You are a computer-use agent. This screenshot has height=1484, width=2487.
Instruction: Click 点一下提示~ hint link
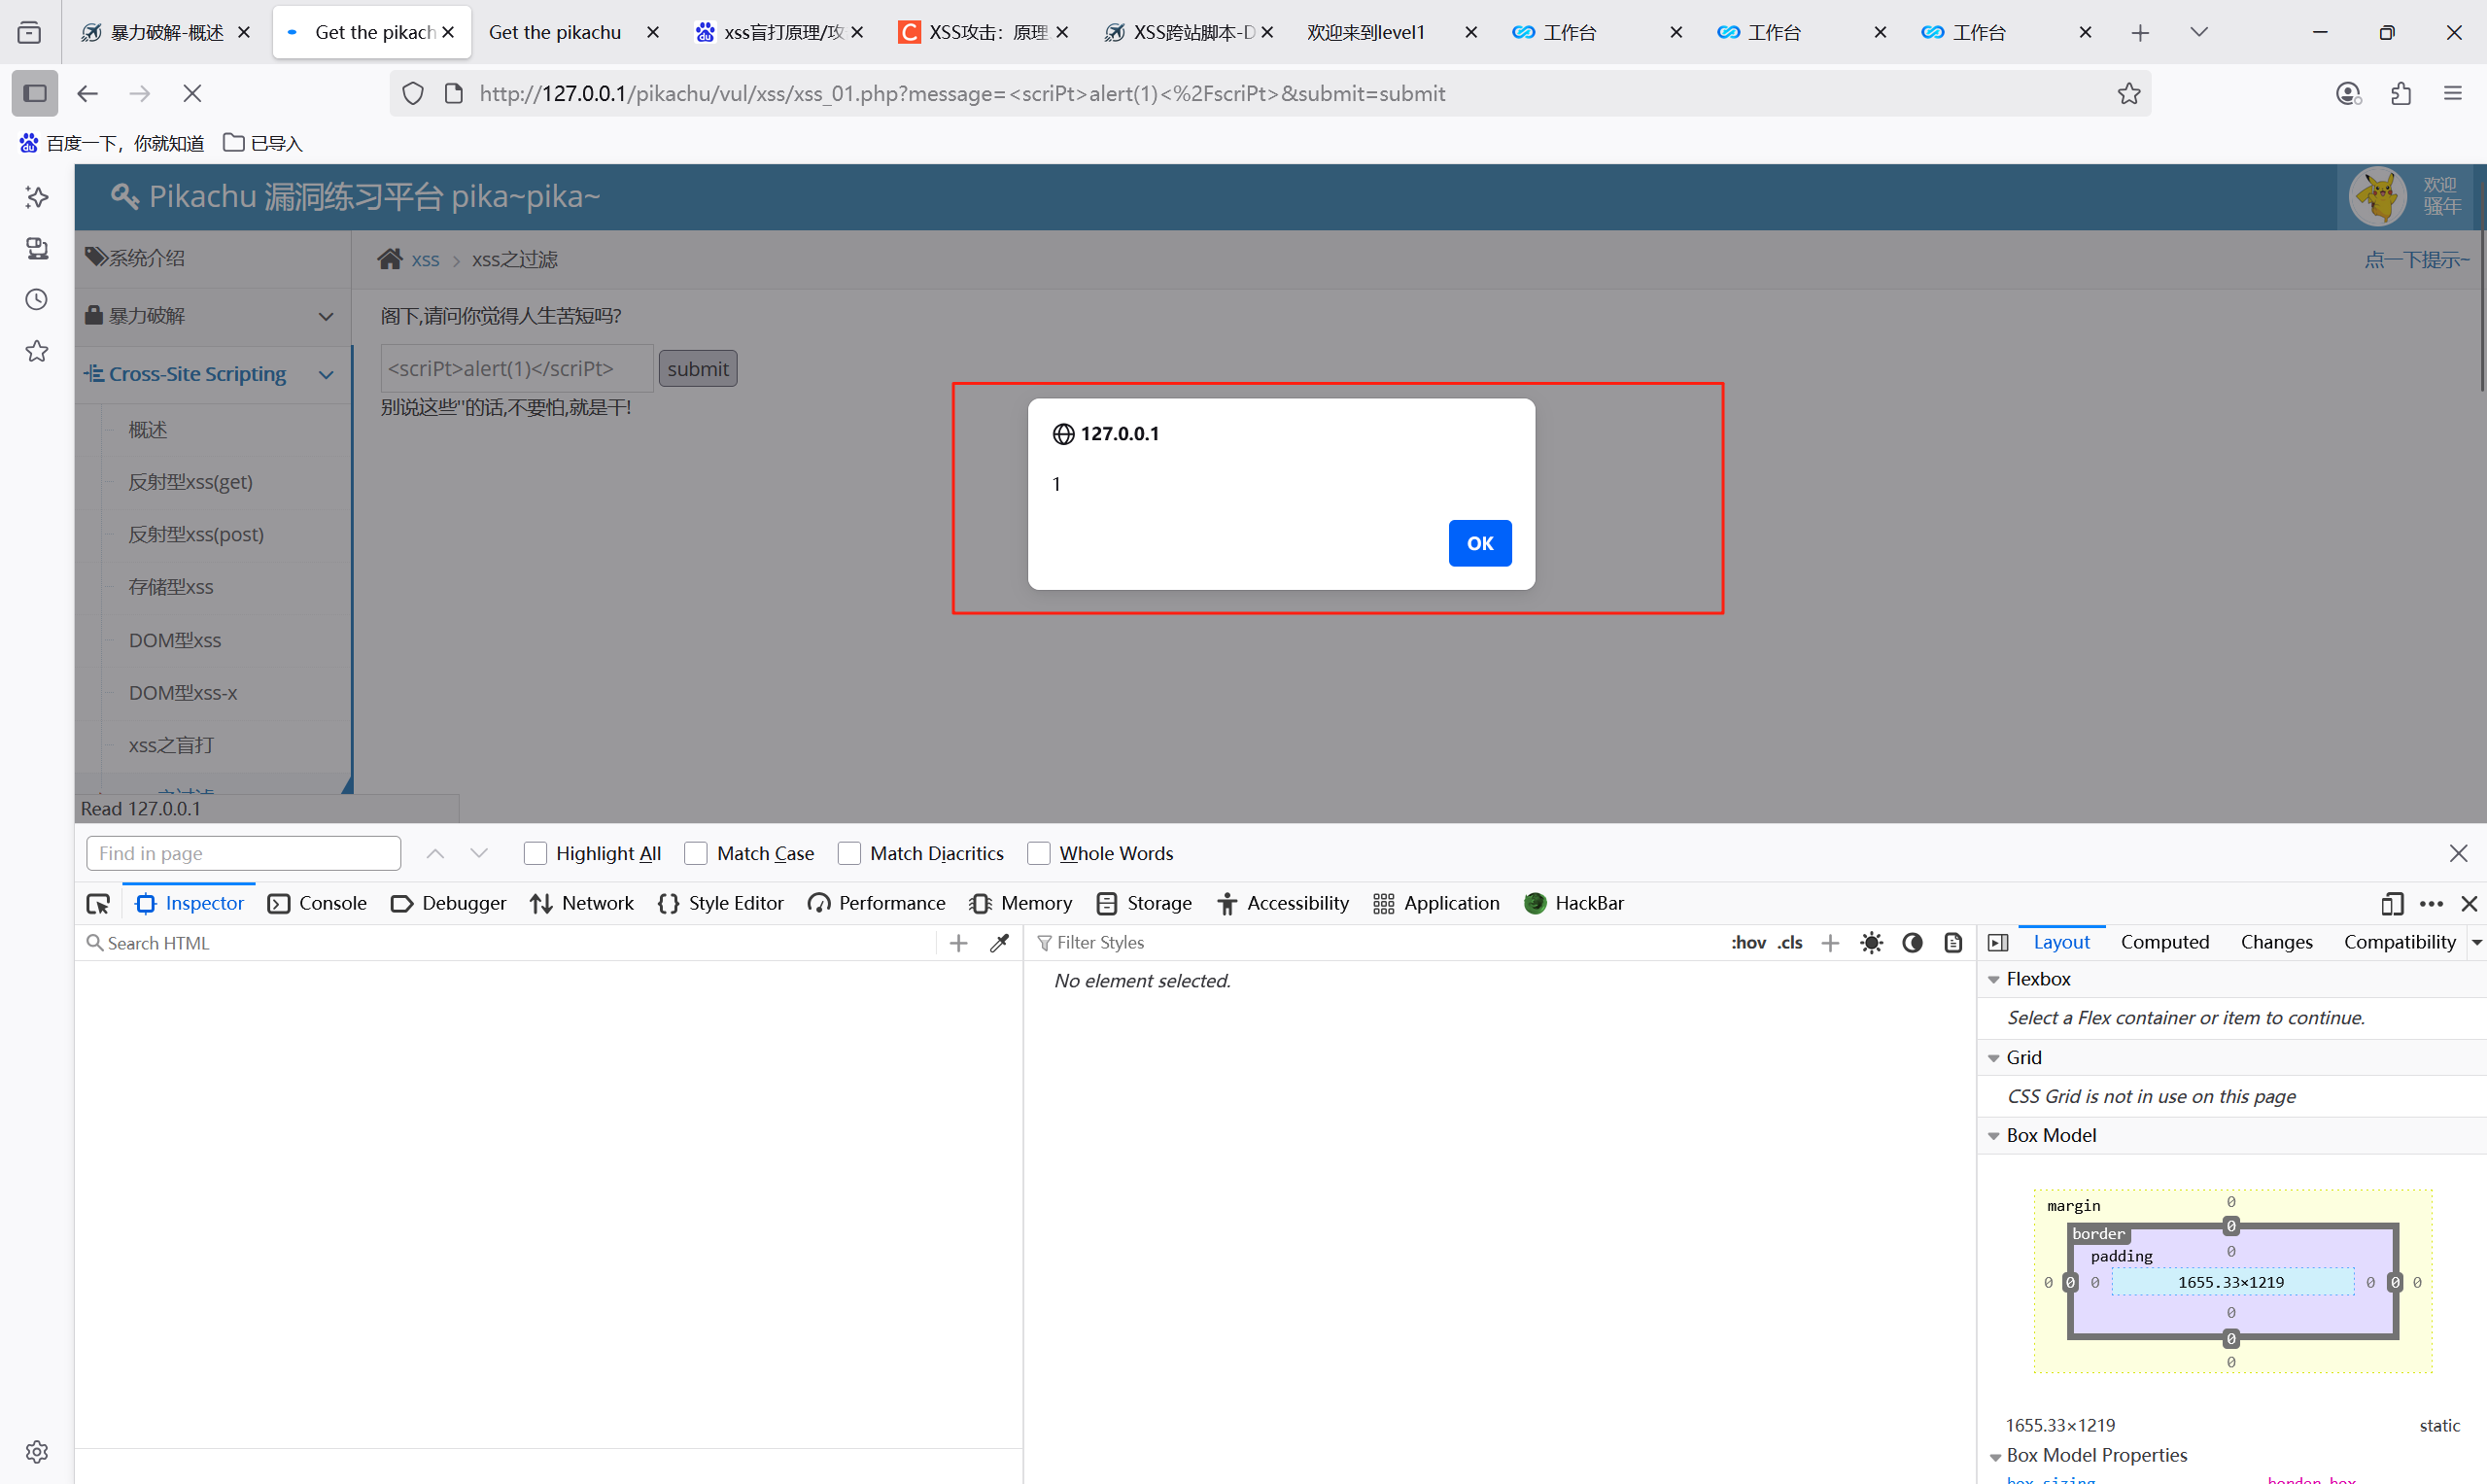click(x=2416, y=260)
